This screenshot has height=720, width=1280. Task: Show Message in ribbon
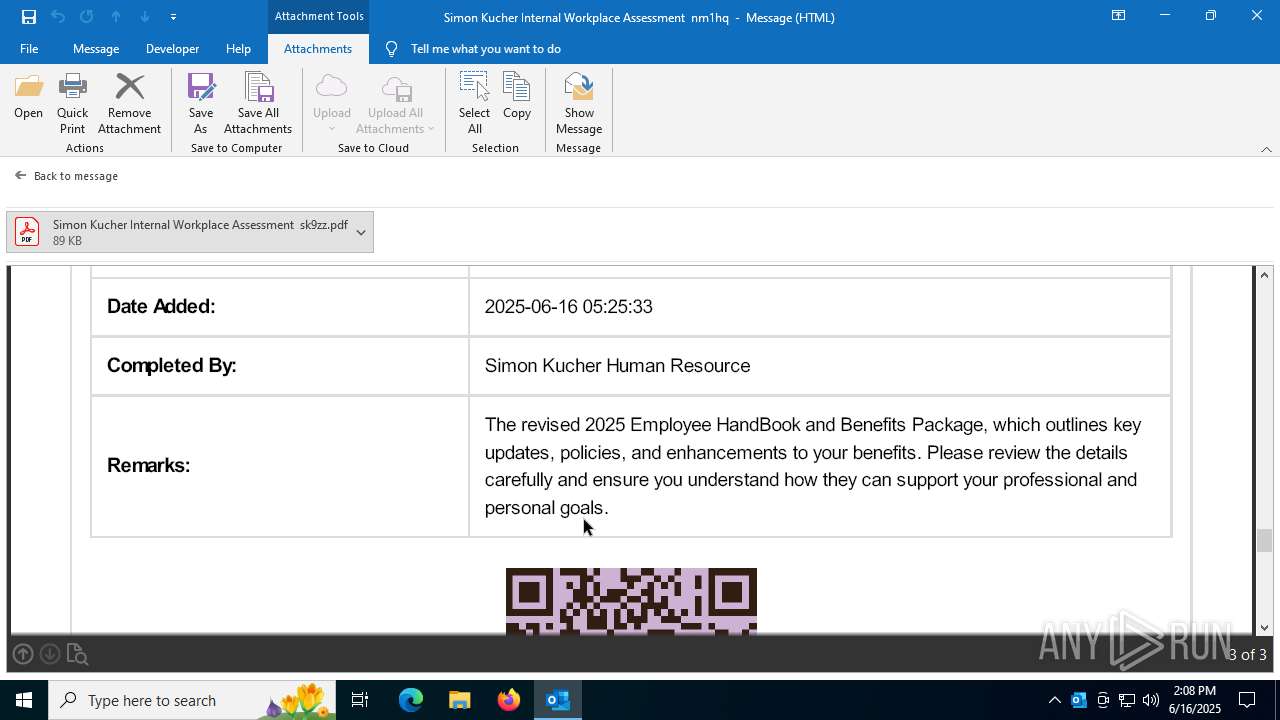tap(579, 103)
